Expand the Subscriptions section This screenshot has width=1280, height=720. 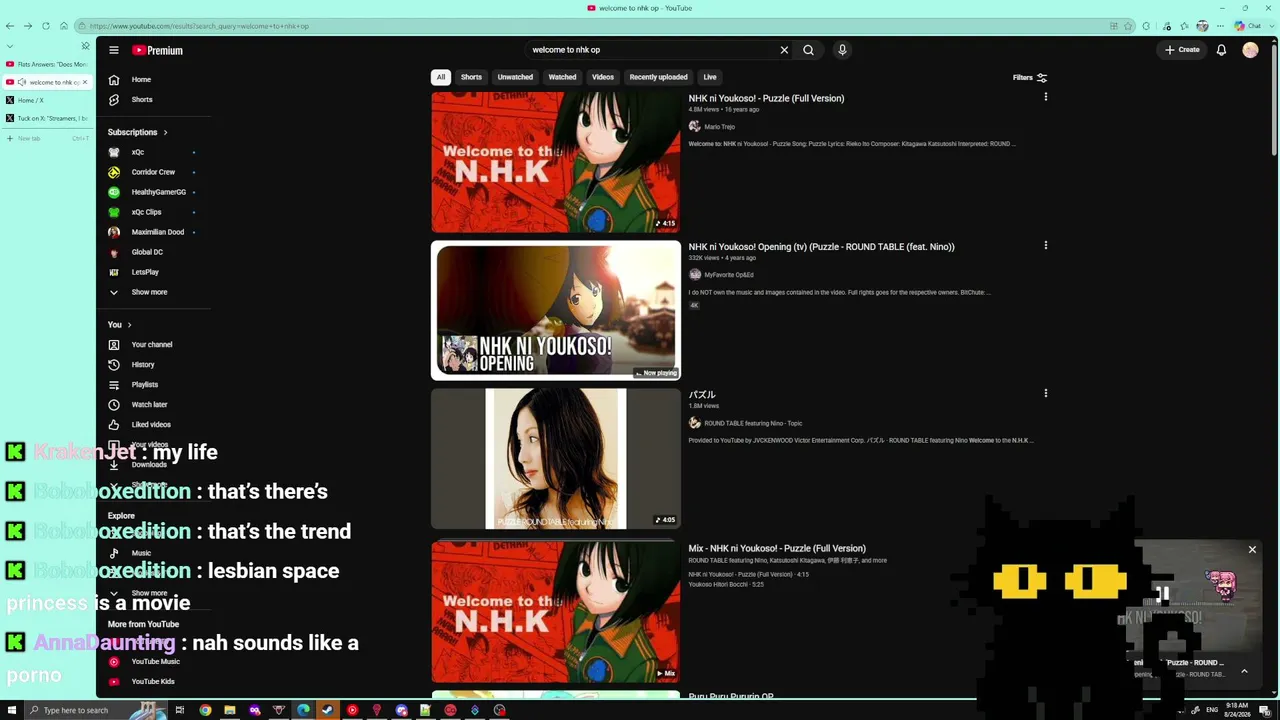point(138,132)
